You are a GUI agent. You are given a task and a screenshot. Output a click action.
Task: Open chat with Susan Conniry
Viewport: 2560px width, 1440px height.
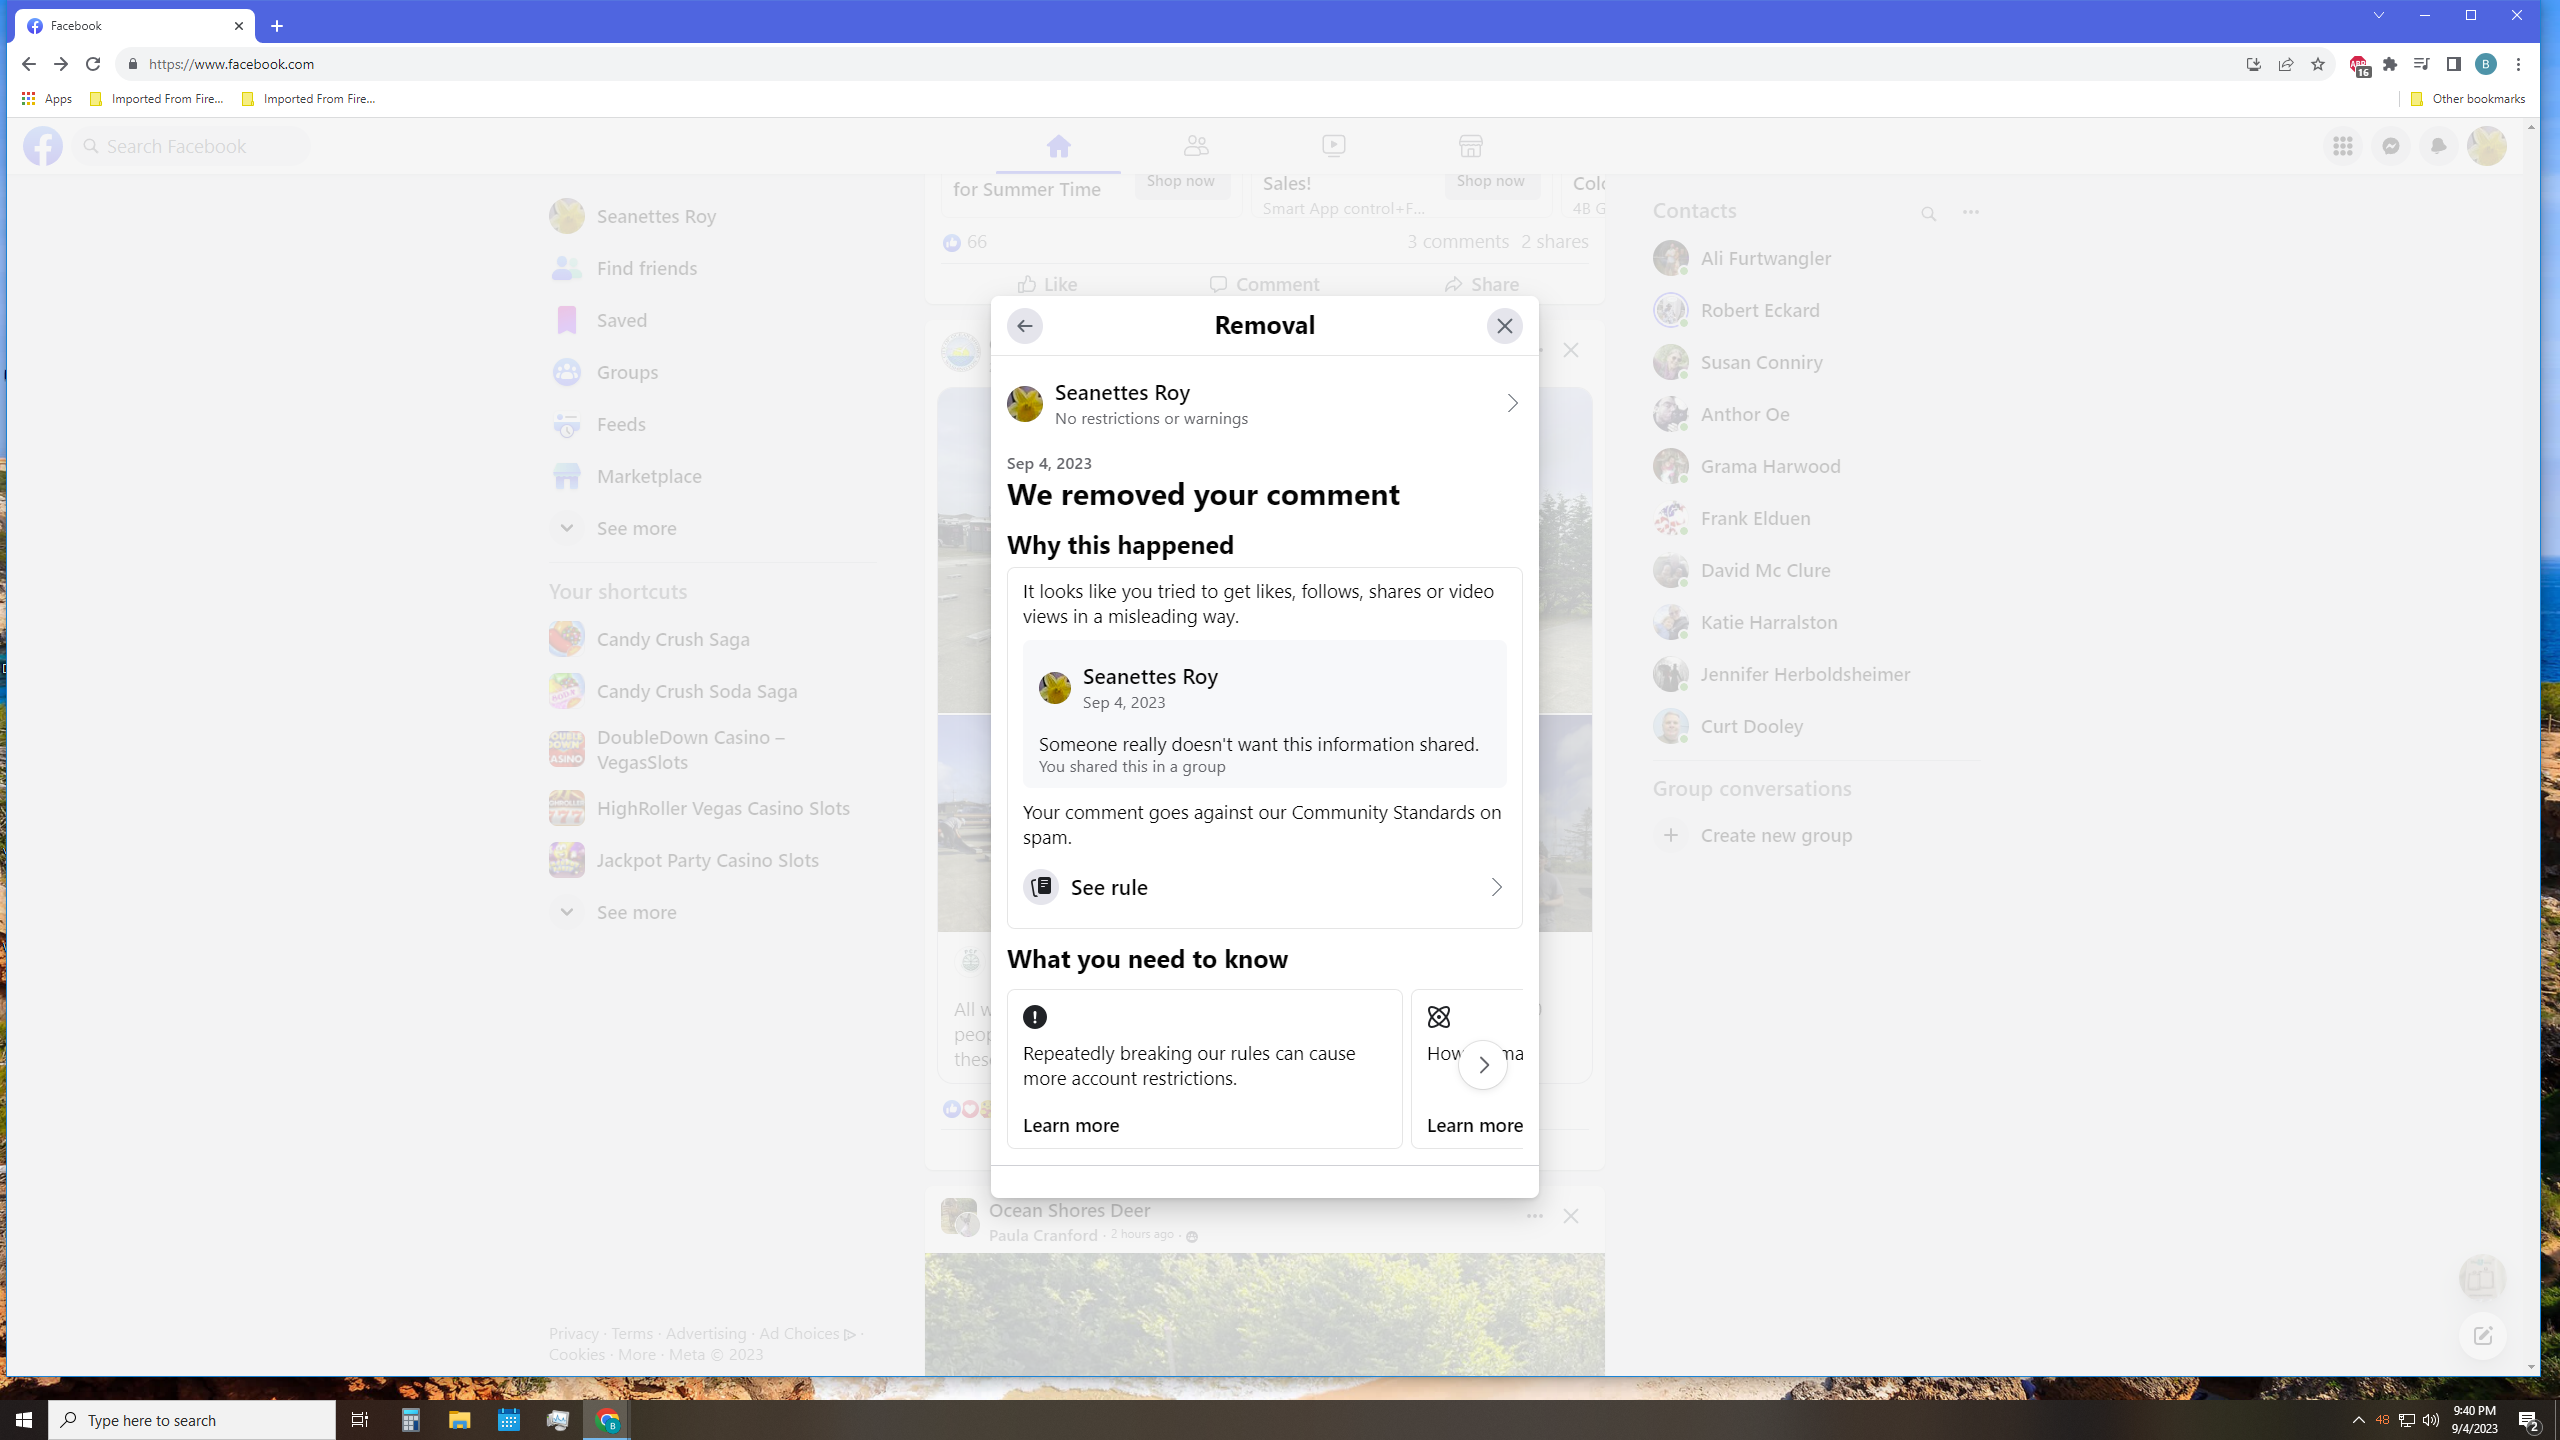click(x=1816, y=362)
